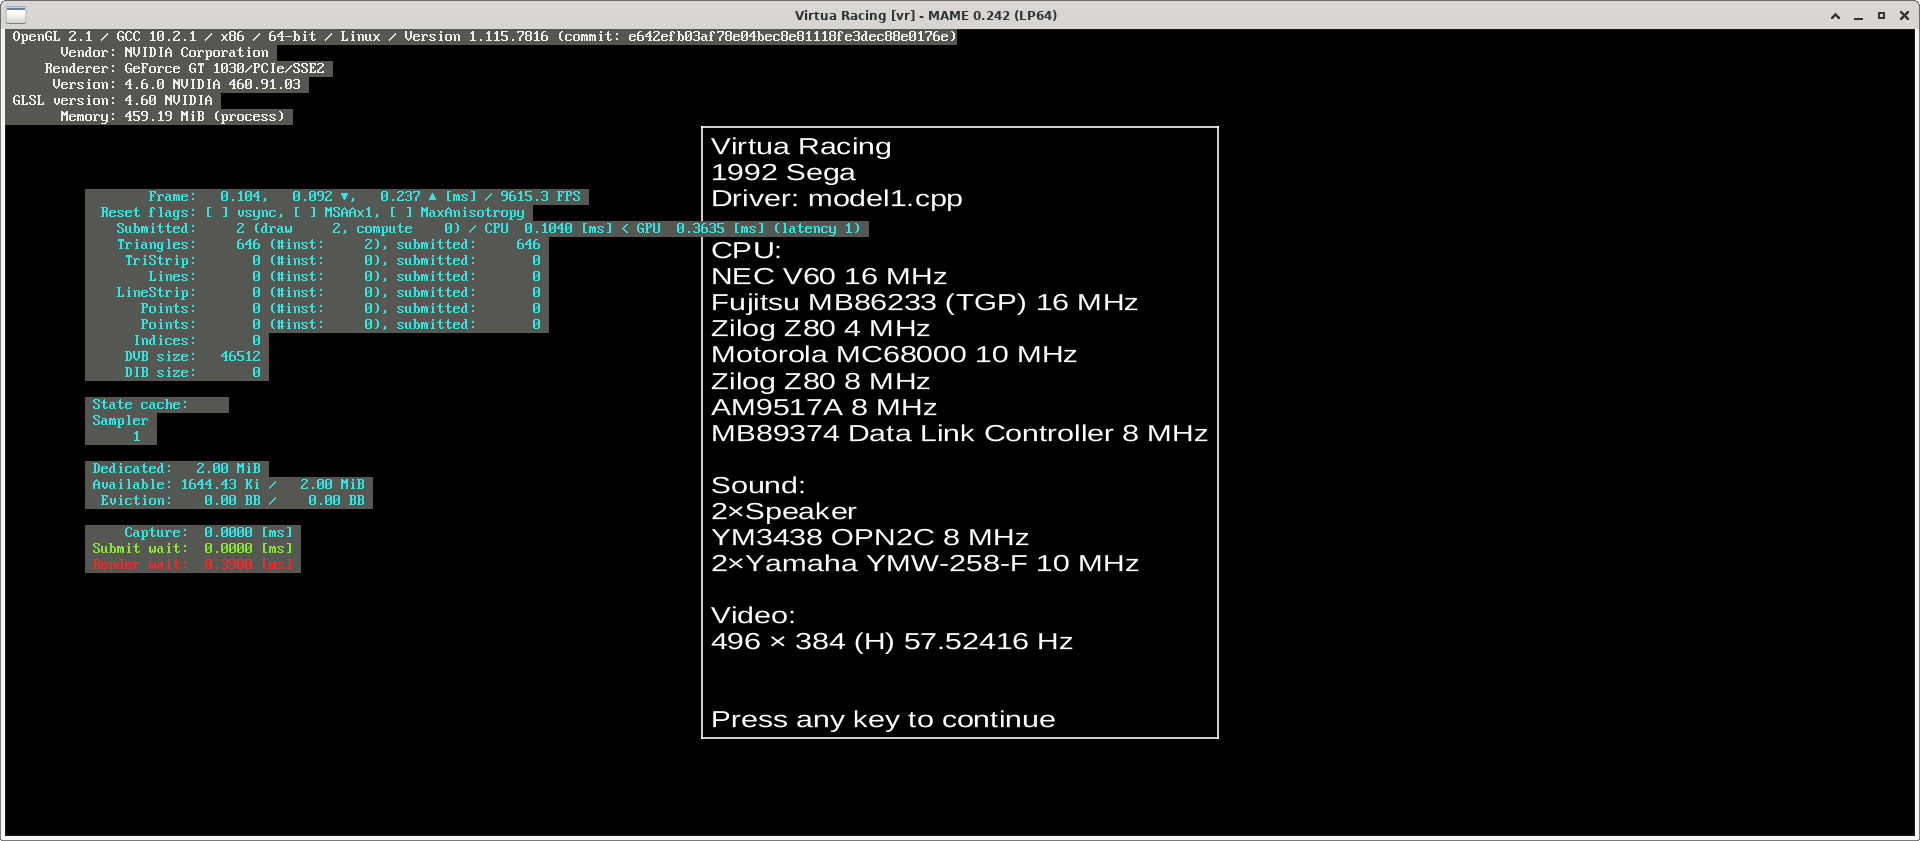
Task: Click the 'Virtua Racing [vr] - MAME 0.242' title bar
Action: tap(925, 15)
